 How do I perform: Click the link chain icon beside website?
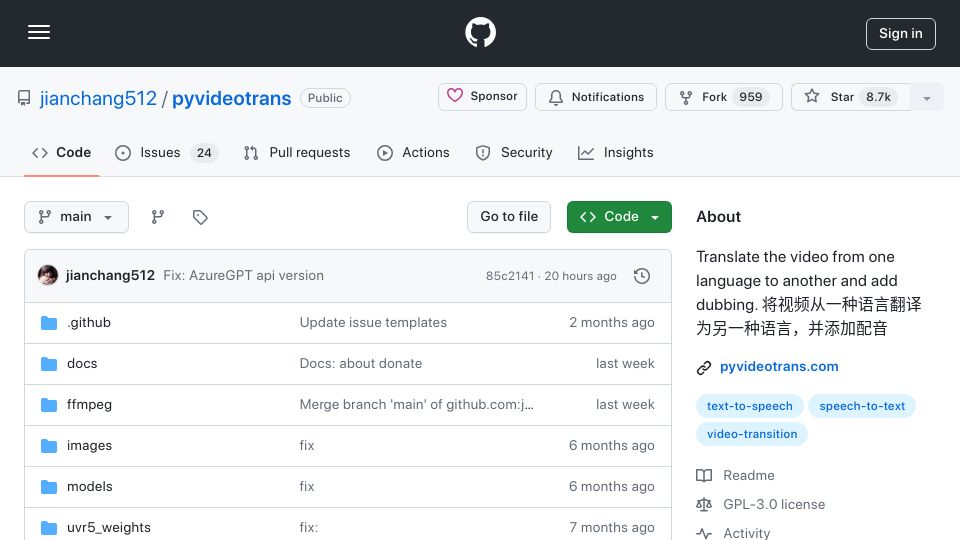coord(703,367)
